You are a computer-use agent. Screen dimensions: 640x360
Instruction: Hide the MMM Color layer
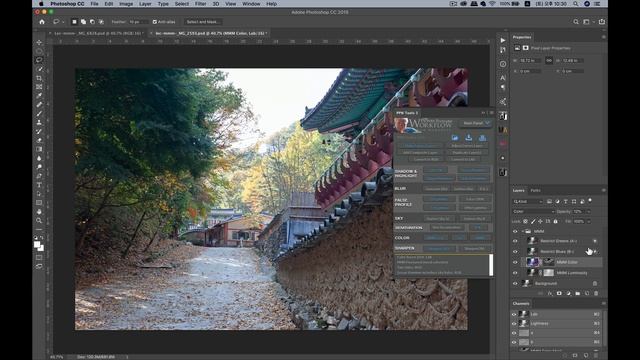515,262
